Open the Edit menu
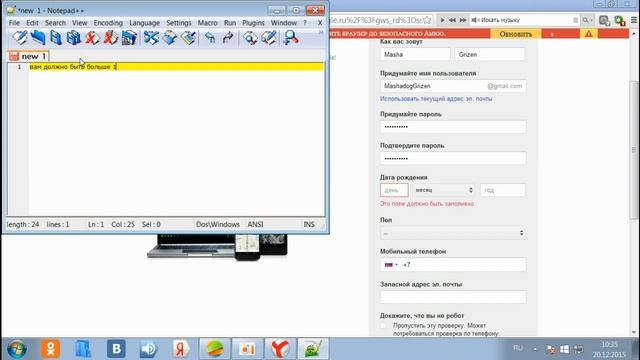640x360 pixels. pos(32,23)
